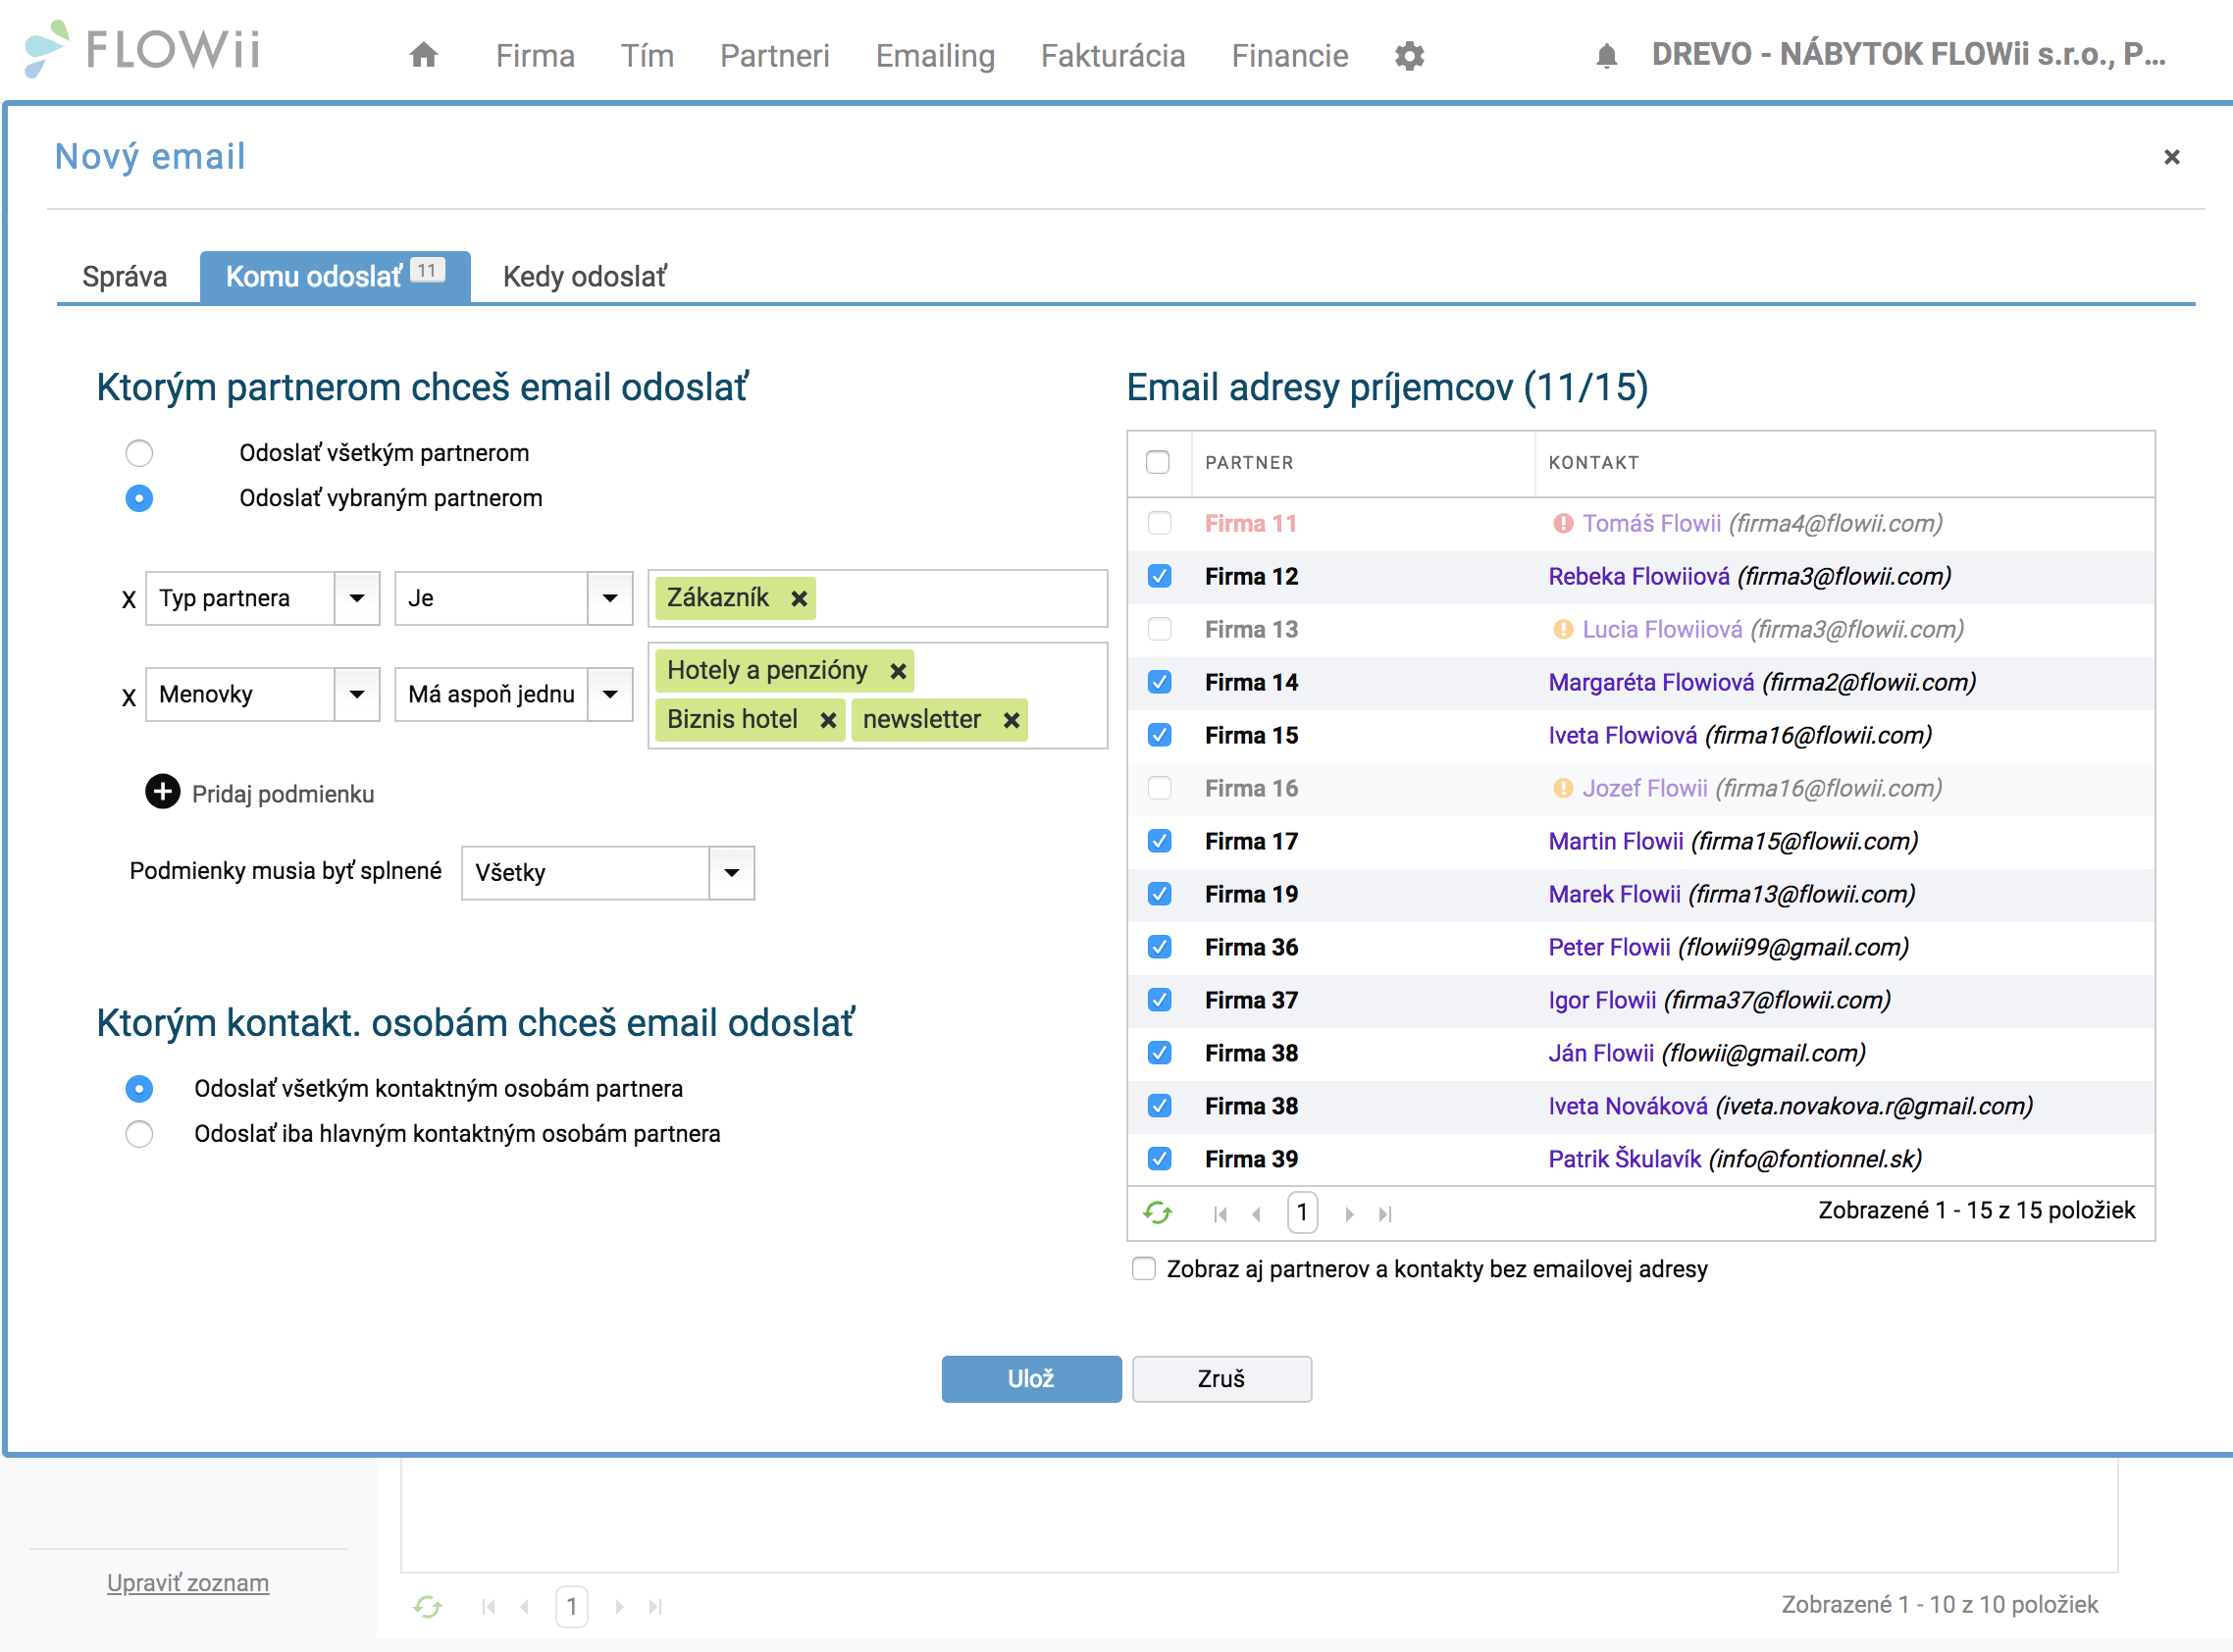The image size is (2233, 1652).
Task: Go to previous page of recipients table
Action: [x=1256, y=1214]
